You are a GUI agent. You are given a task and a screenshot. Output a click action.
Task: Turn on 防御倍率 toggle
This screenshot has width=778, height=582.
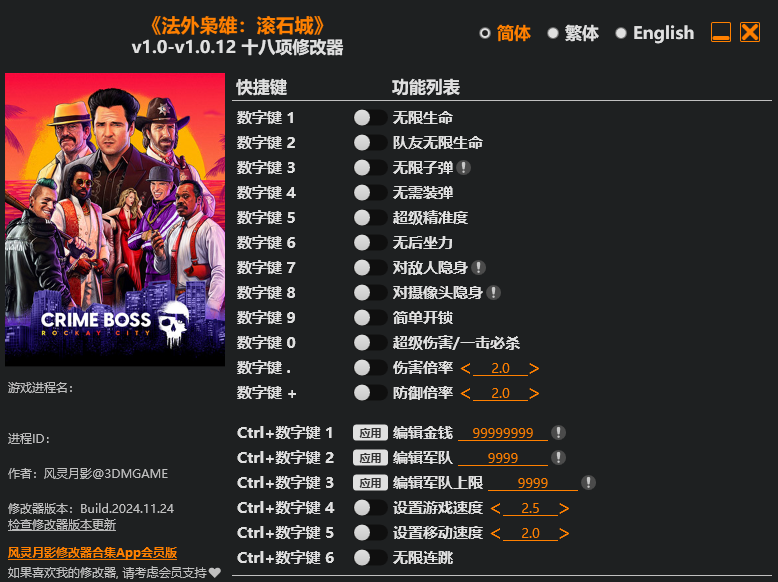coord(370,393)
